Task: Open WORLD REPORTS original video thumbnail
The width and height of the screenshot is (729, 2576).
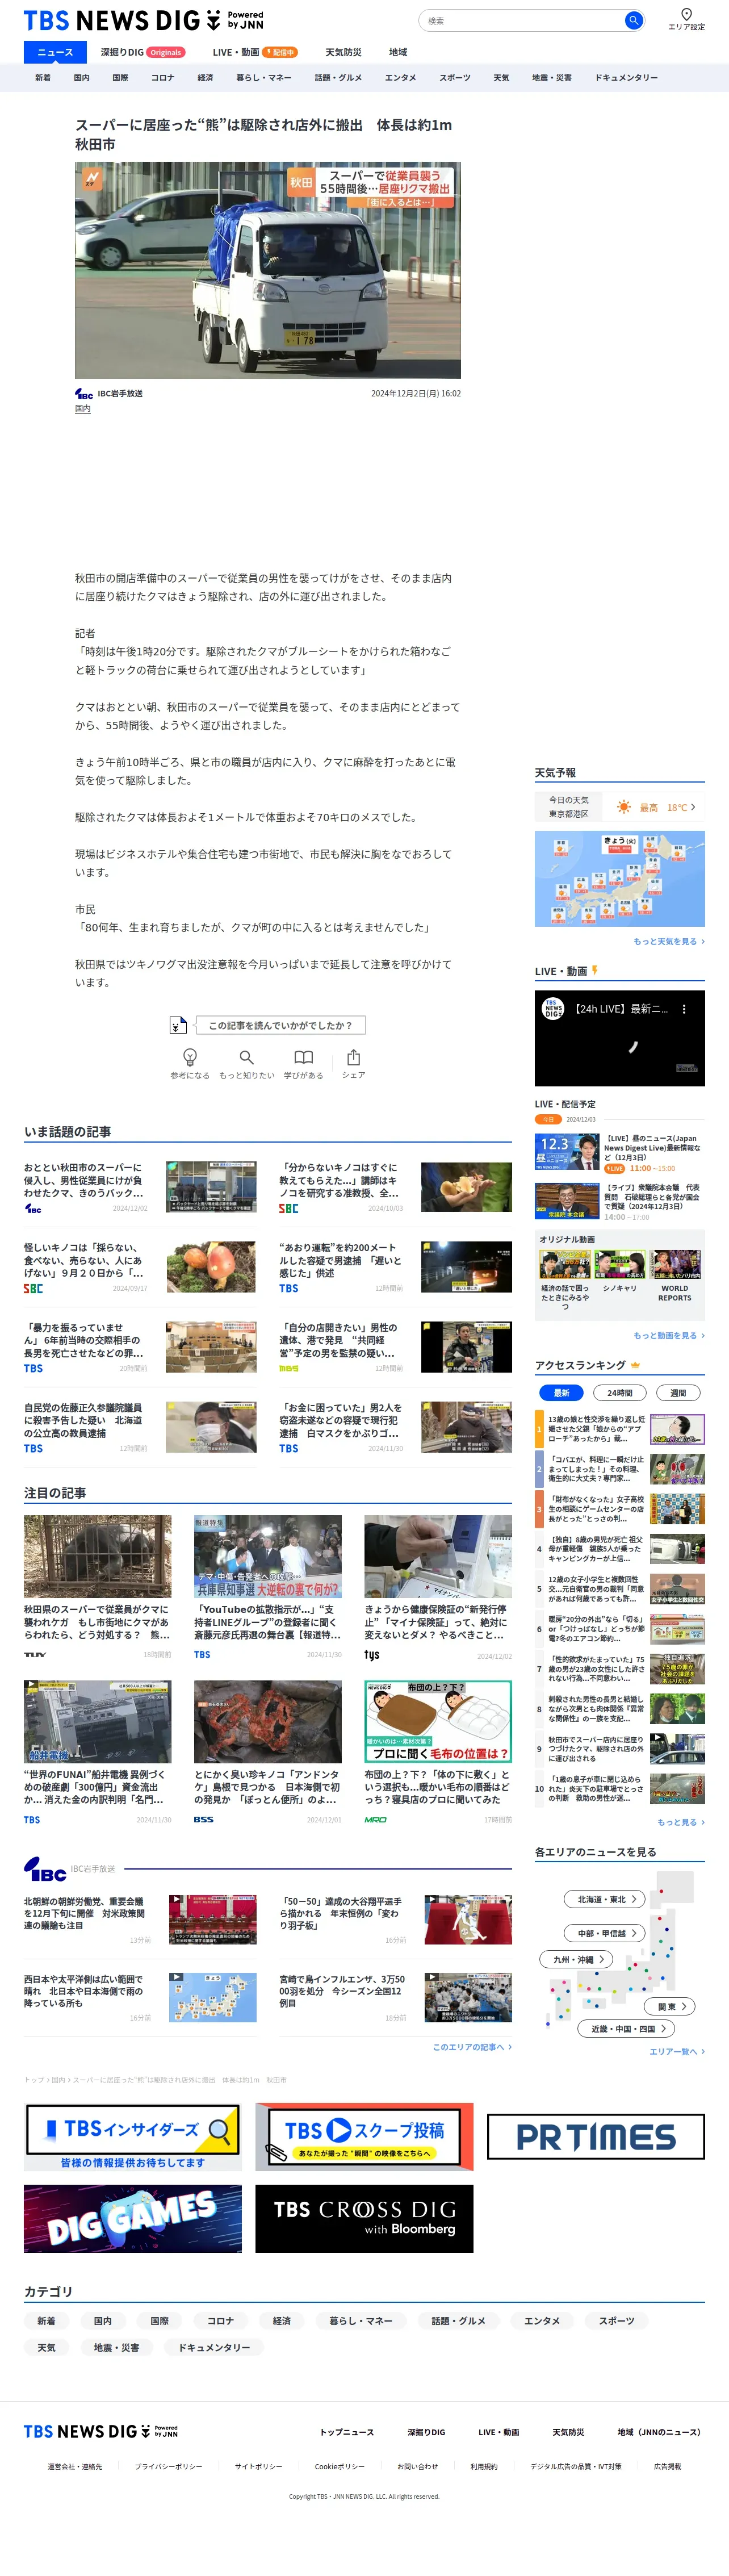Action: point(675,1265)
